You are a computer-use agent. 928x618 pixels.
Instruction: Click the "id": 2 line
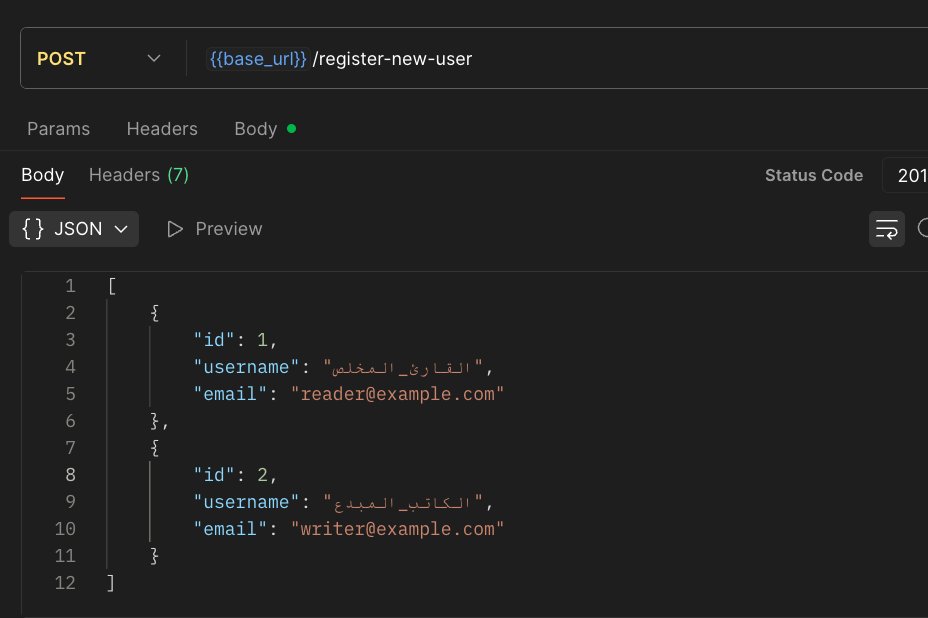[235, 475]
